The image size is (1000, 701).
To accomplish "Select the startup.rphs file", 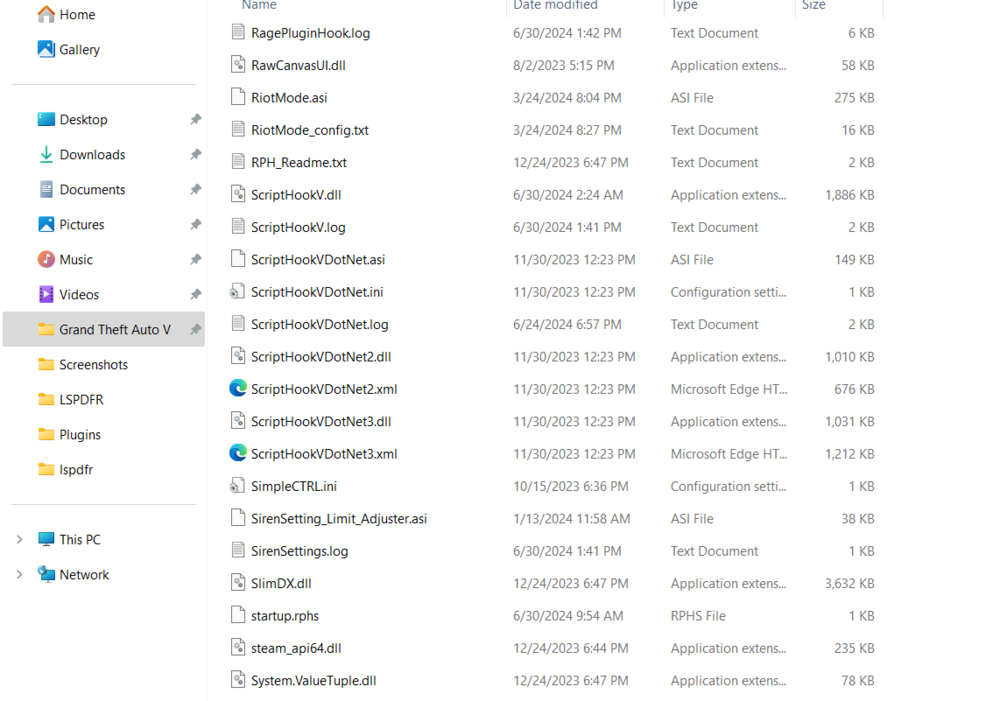I will pos(286,615).
